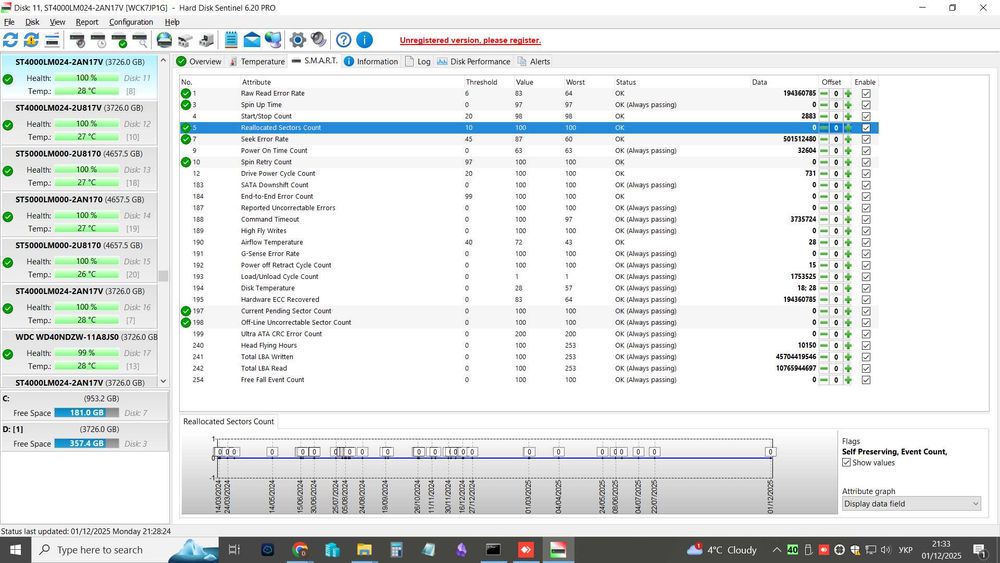Uncheck Enable for Disk Temperature attribute
Viewport: 1000px width, 563px height.
[866, 288]
